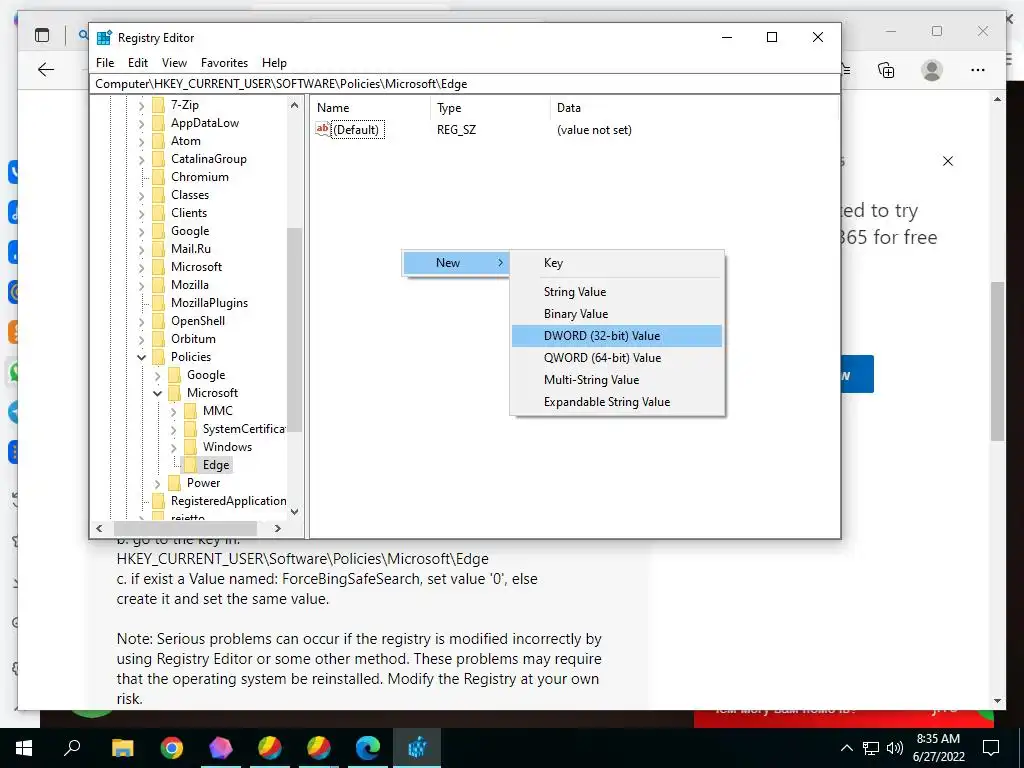1024x768 pixels.
Task: Click the Windows key folder icon
Action: pos(191,447)
